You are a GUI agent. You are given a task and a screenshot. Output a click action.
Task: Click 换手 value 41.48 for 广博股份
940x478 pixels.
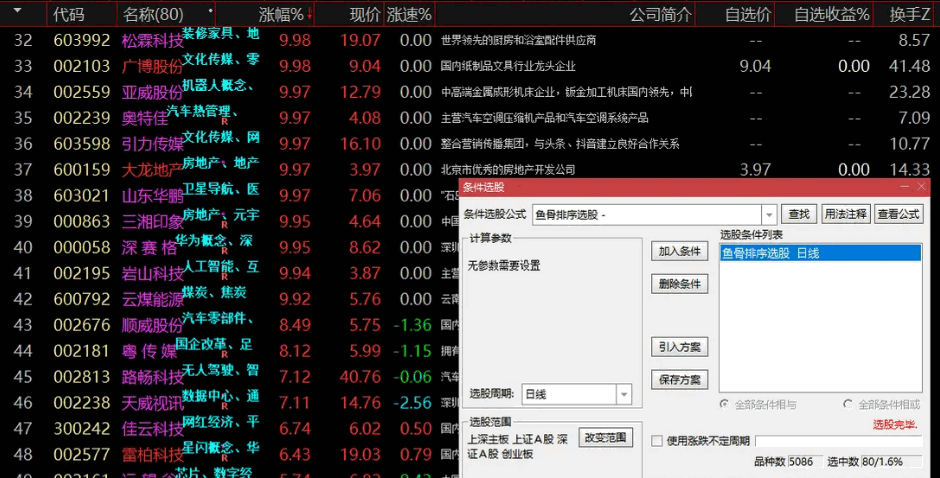pyautogui.click(x=909, y=66)
